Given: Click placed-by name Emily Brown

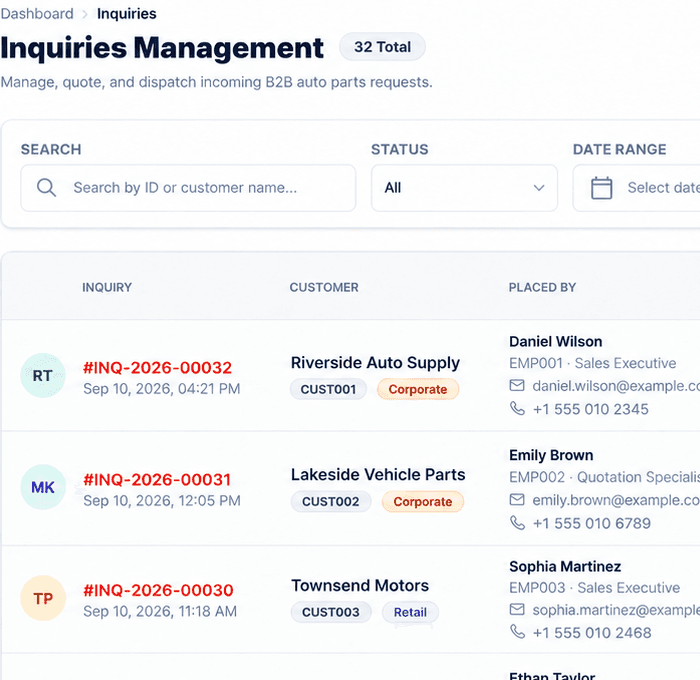Looking at the screenshot, I should [x=551, y=455].
